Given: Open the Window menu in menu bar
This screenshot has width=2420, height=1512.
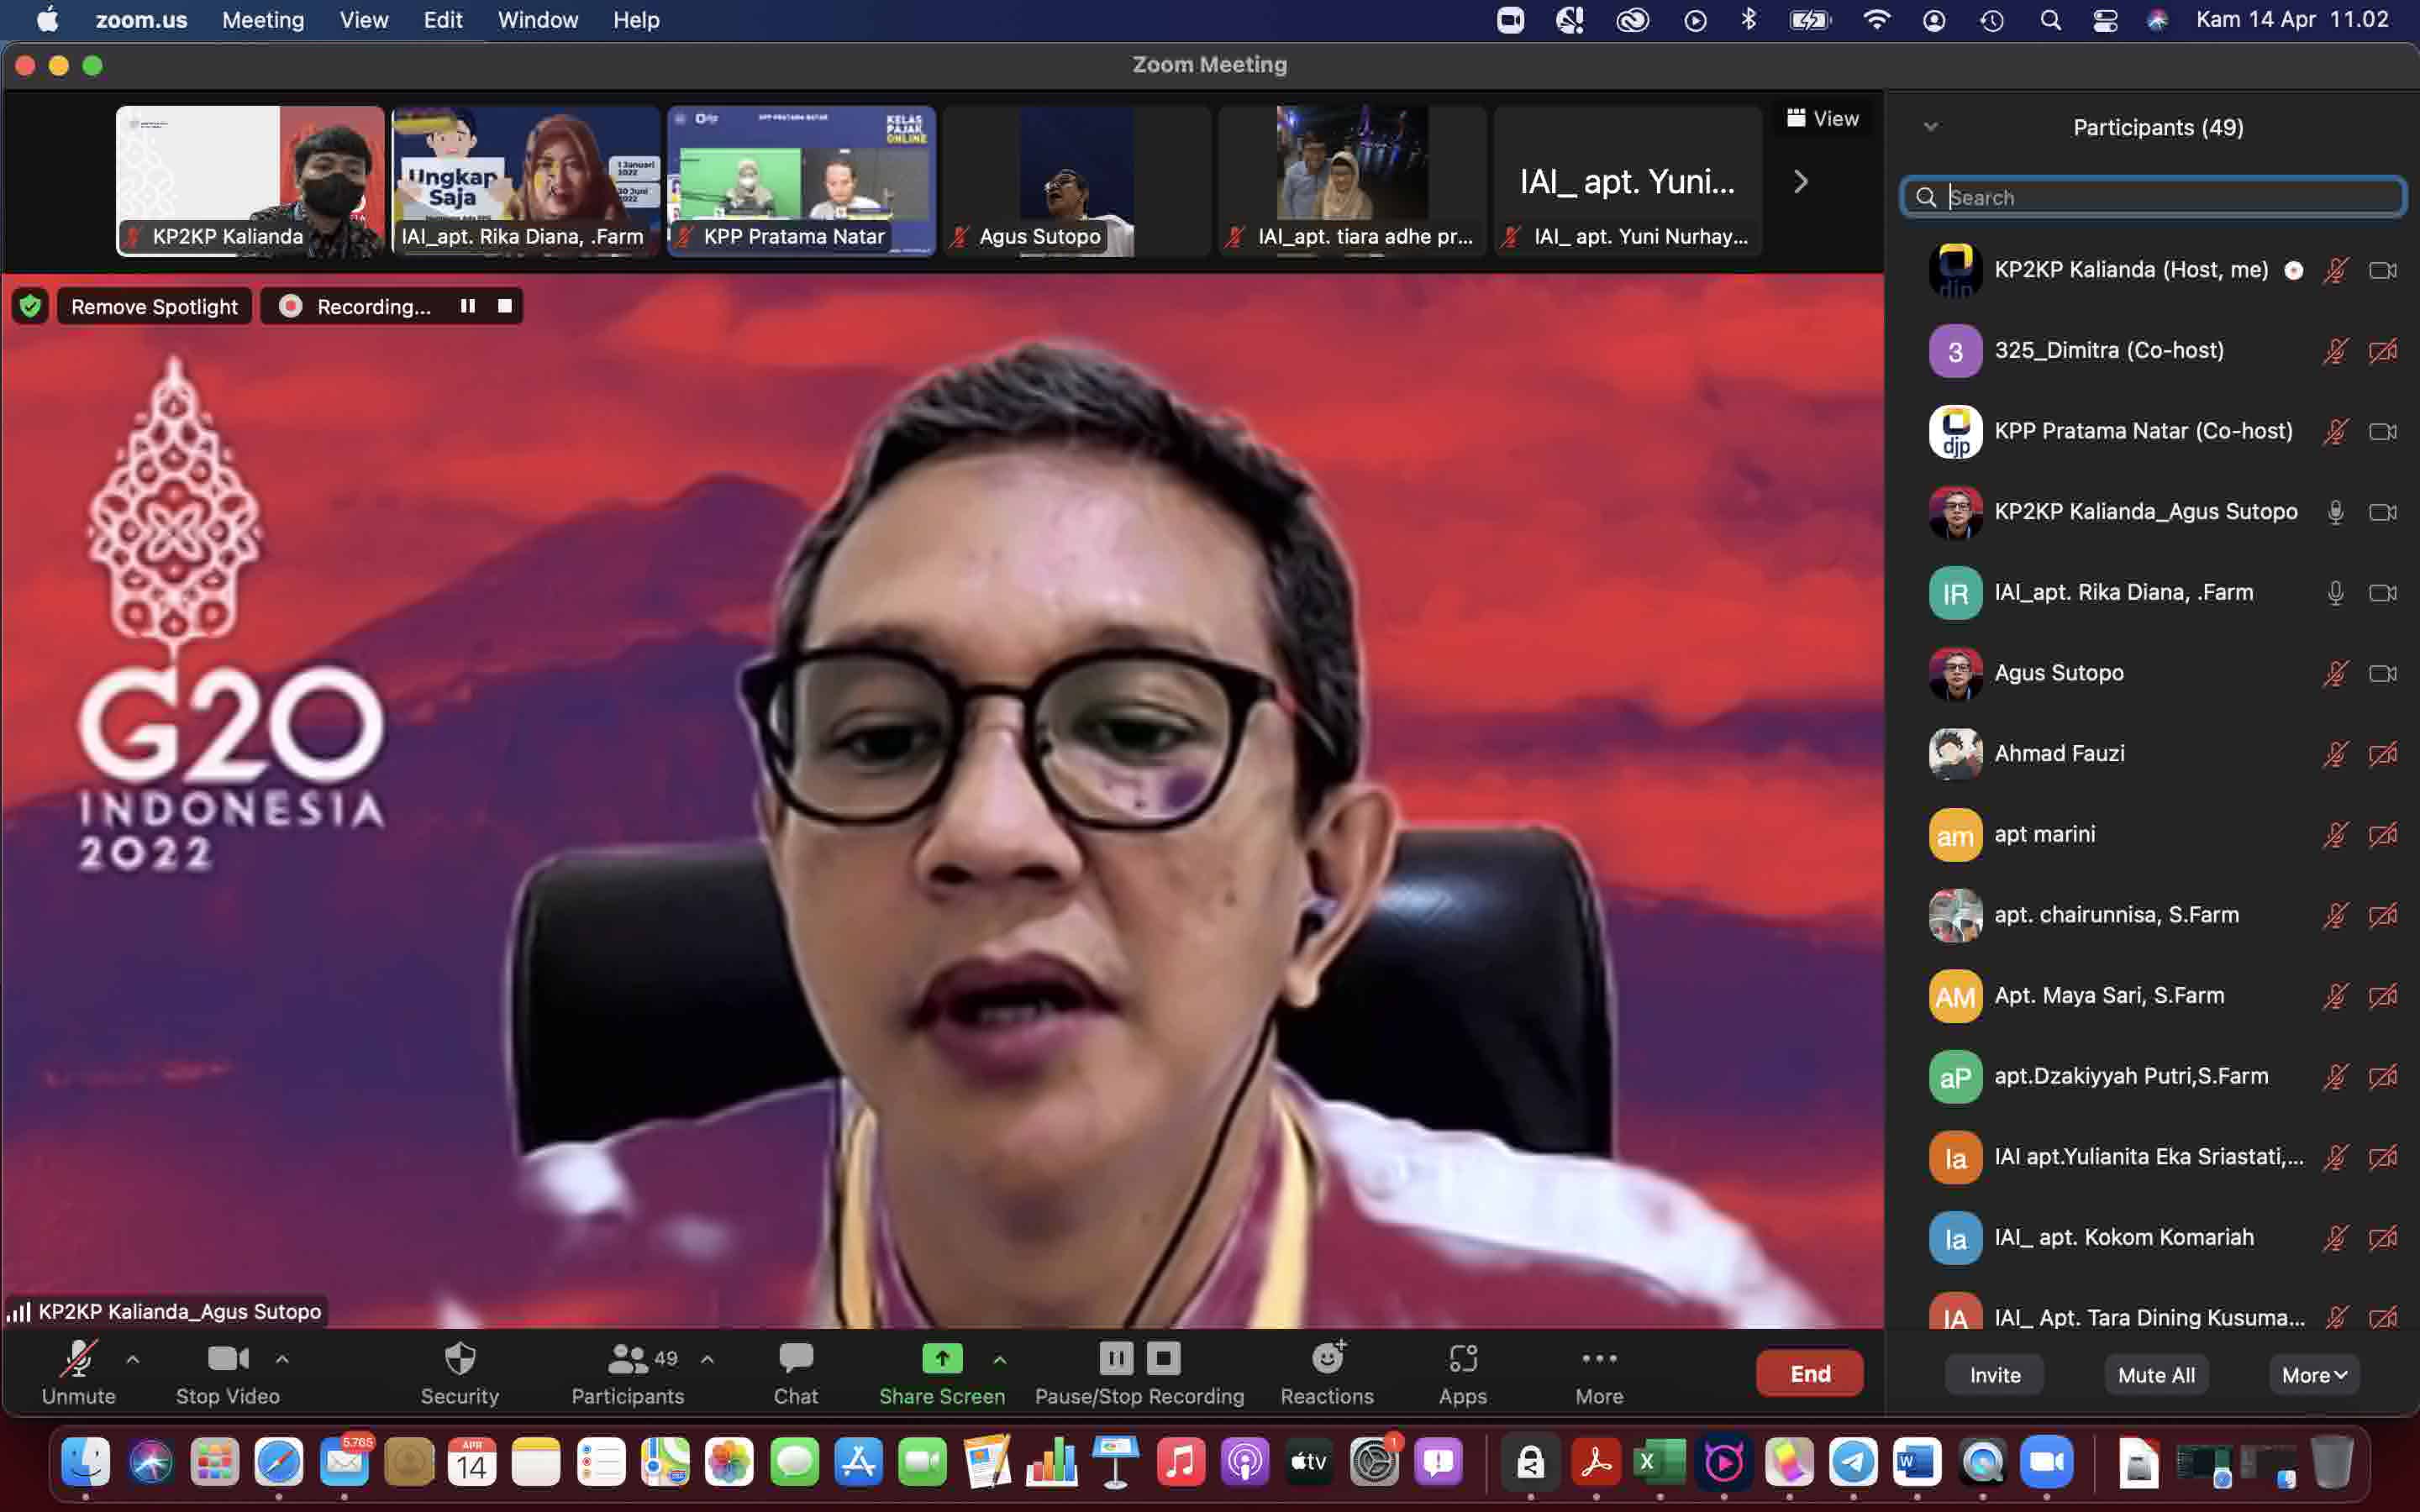Looking at the screenshot, I should [x=537, y=20].
